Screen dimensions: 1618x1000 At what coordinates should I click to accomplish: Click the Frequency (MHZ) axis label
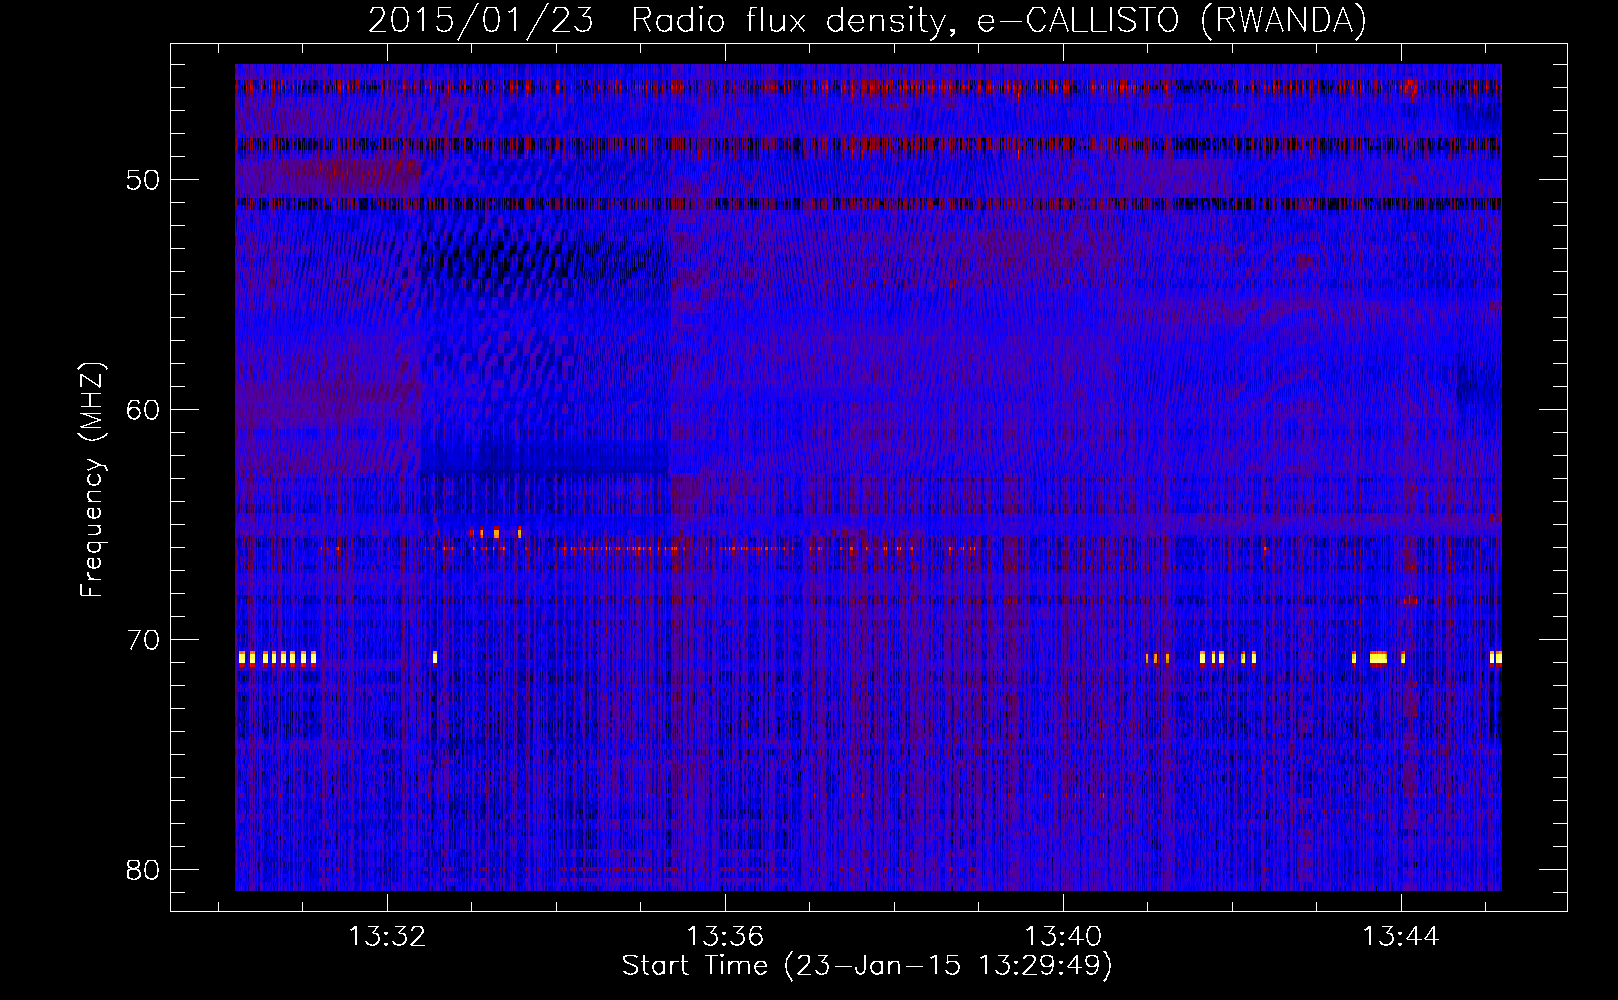(x=92, y=479)
